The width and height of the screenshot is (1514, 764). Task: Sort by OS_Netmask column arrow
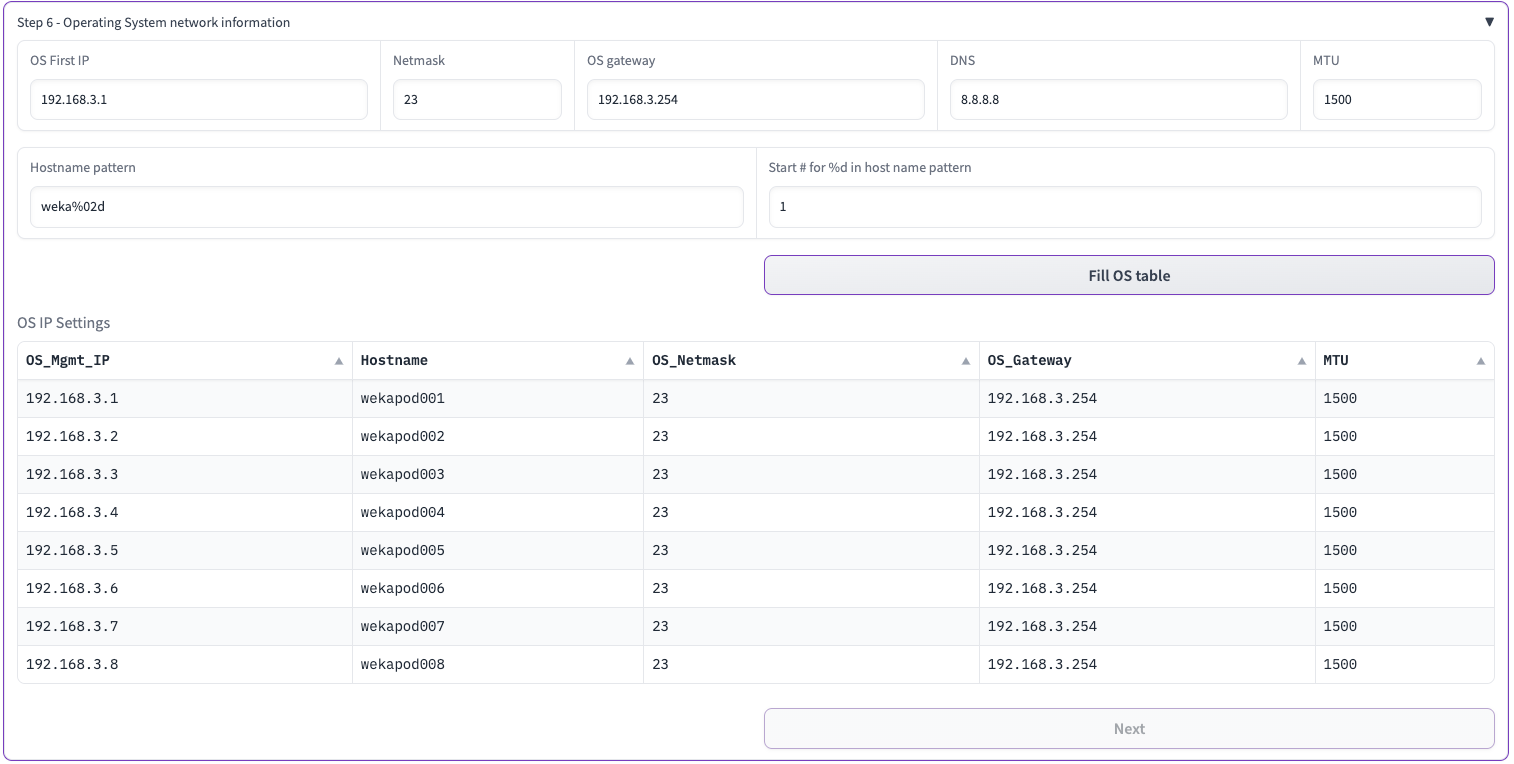(966, 361)
